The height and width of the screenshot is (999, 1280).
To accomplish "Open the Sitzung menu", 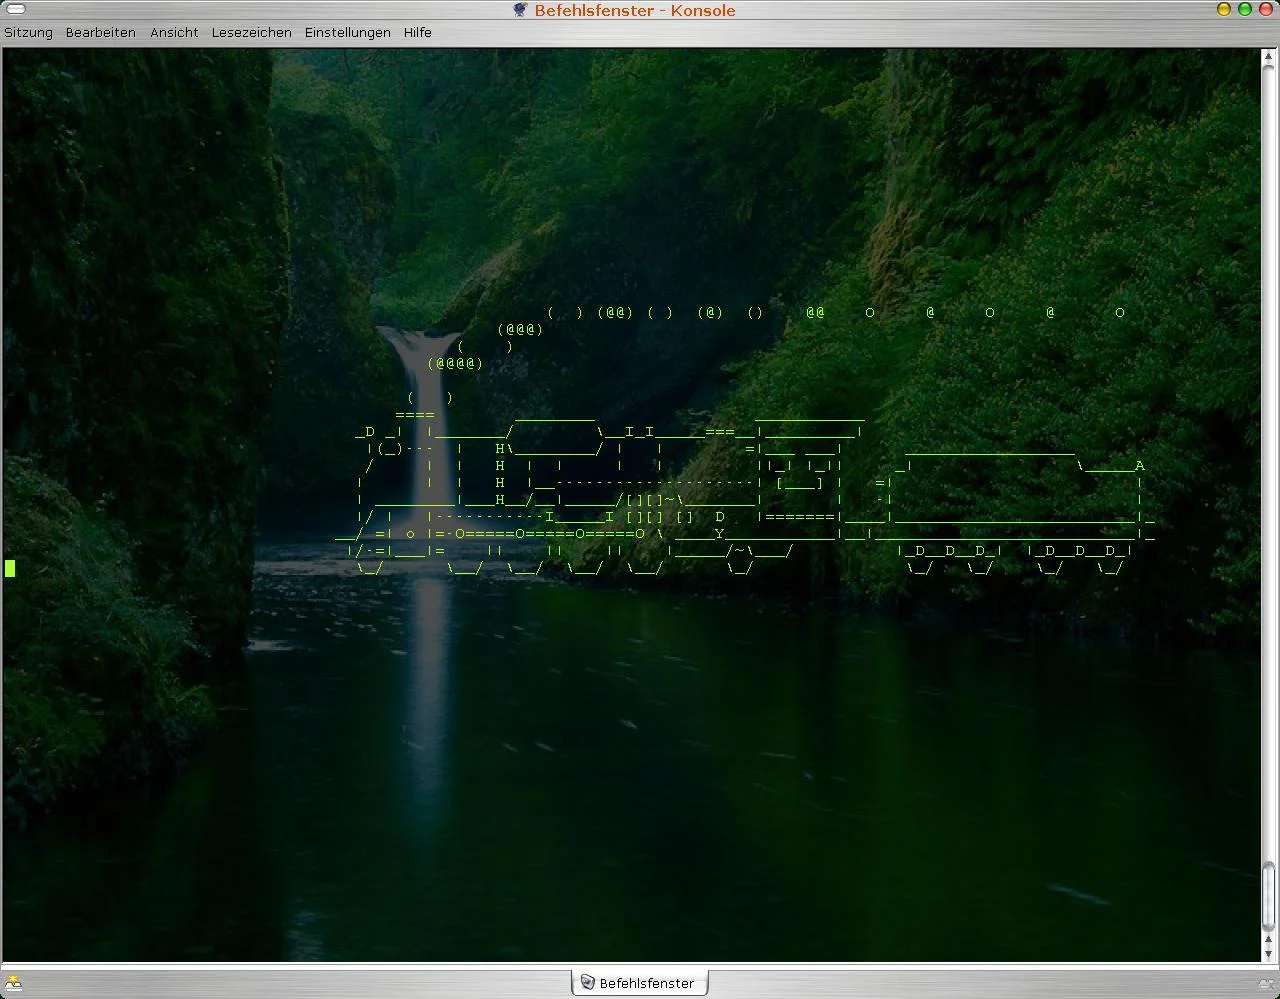I will click(28, 32).
